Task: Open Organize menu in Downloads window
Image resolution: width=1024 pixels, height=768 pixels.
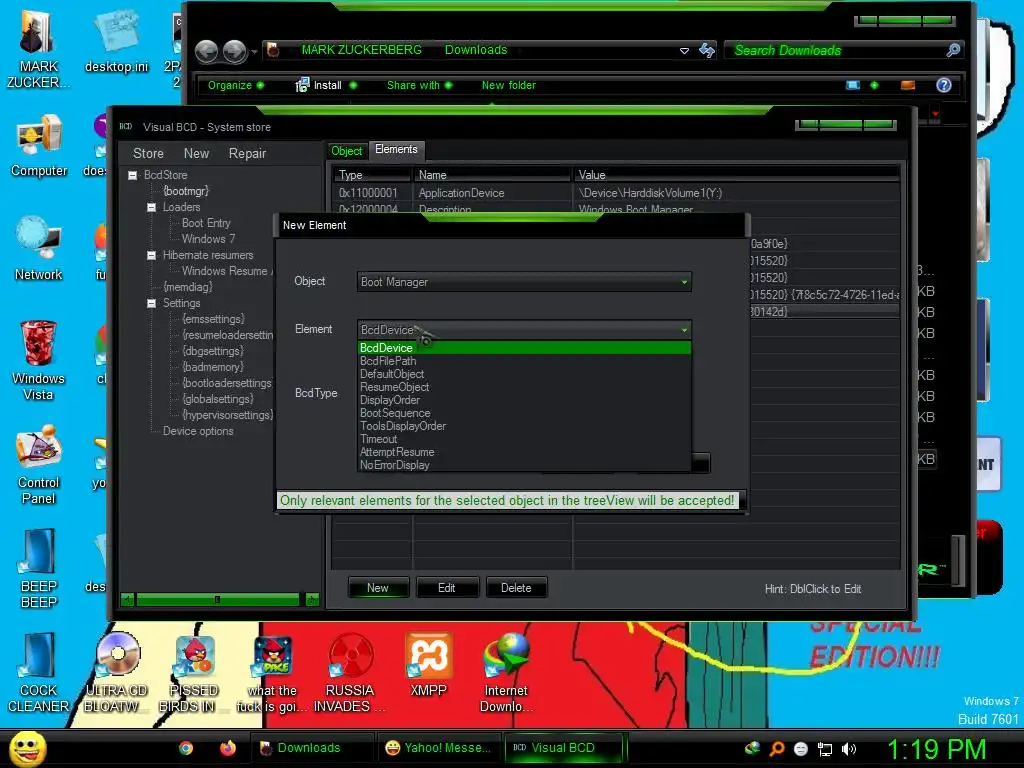Action: point(236,86)
